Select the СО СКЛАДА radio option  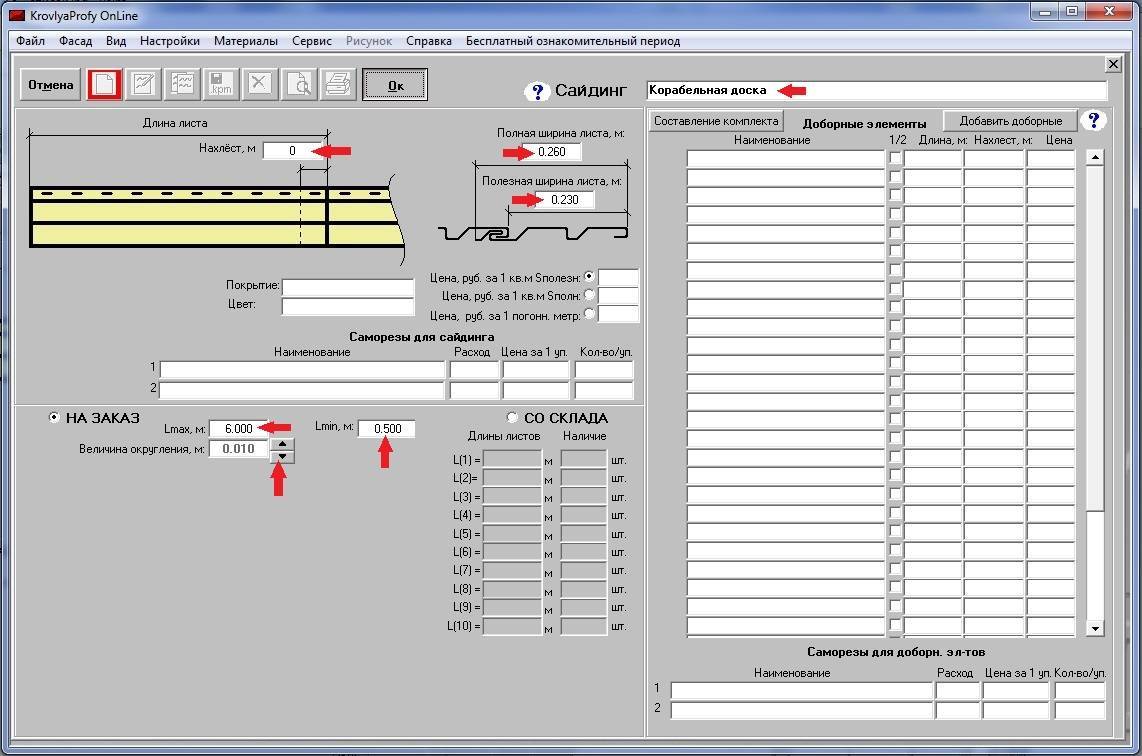(x=512, y=418)
